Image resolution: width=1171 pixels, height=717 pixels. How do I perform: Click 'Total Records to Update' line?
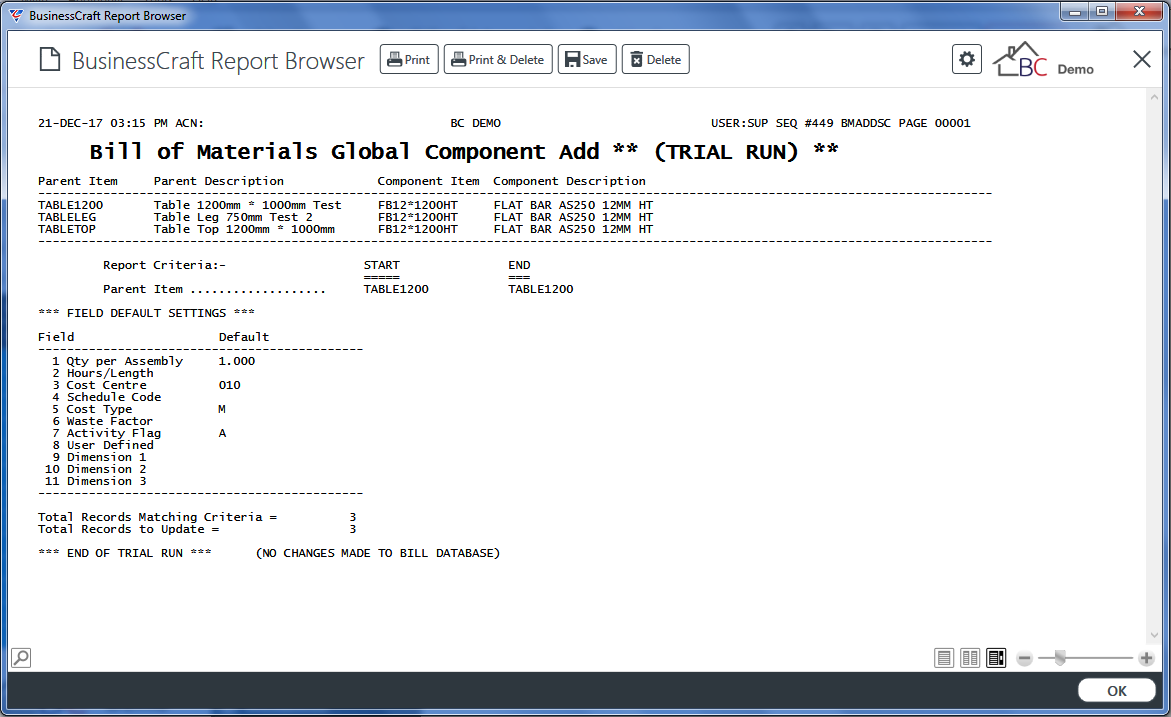tap(197, 529)
